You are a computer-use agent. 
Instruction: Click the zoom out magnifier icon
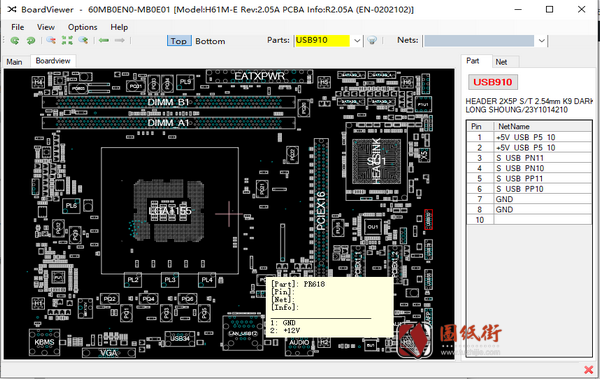pyautogui.click(x=51, y=40)
